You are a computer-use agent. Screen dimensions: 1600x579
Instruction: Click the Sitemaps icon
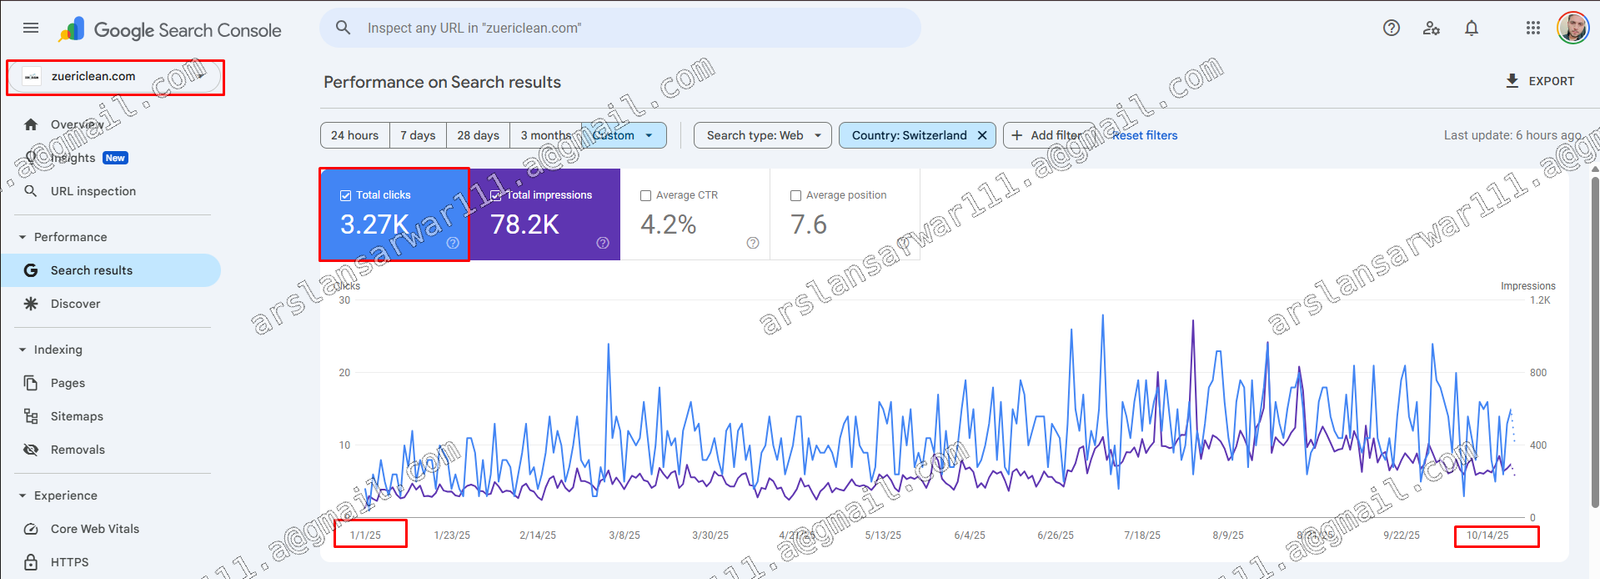pos(31,416)
